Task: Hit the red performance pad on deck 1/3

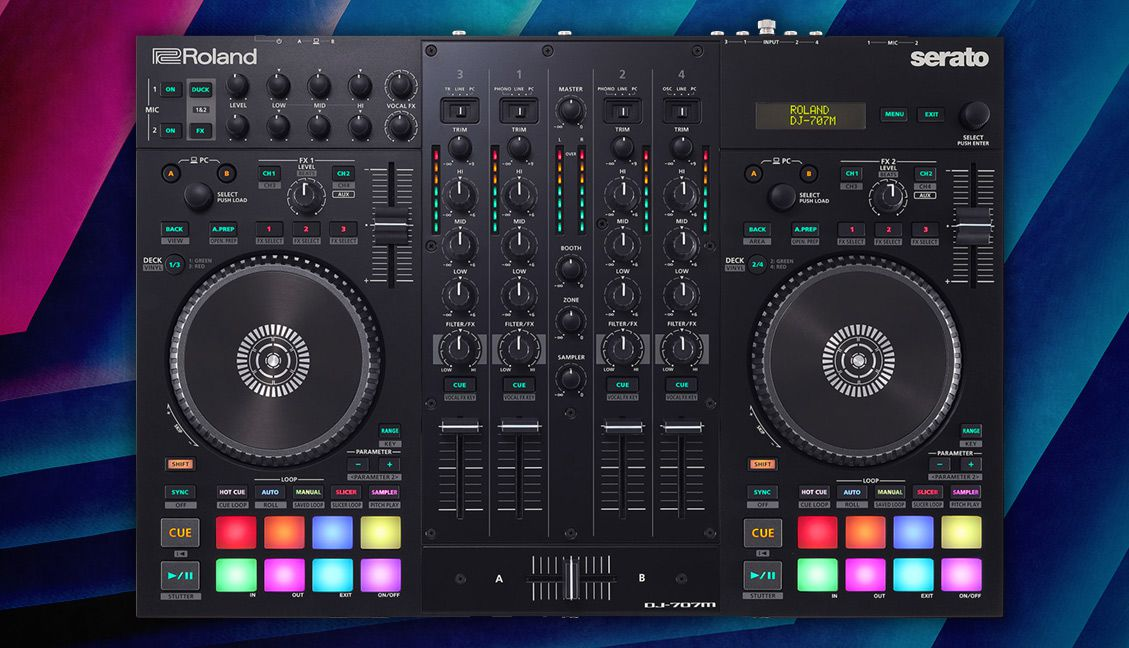Action: coord(235,533)
